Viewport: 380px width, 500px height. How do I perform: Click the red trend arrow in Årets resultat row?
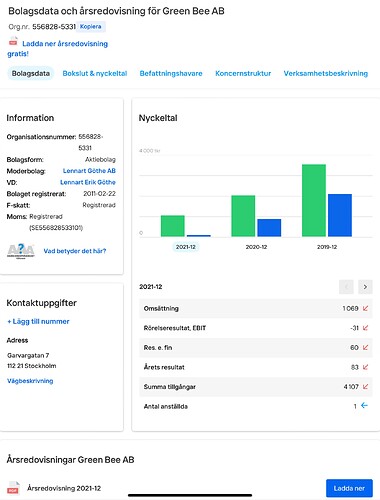(x=365, y=367)
